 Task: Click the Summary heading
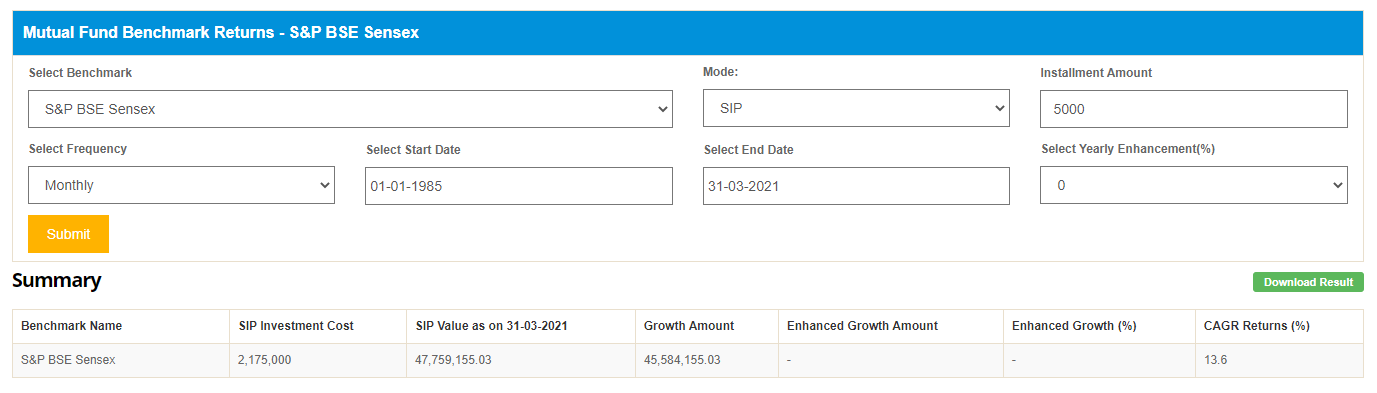[x=57, y=281]
